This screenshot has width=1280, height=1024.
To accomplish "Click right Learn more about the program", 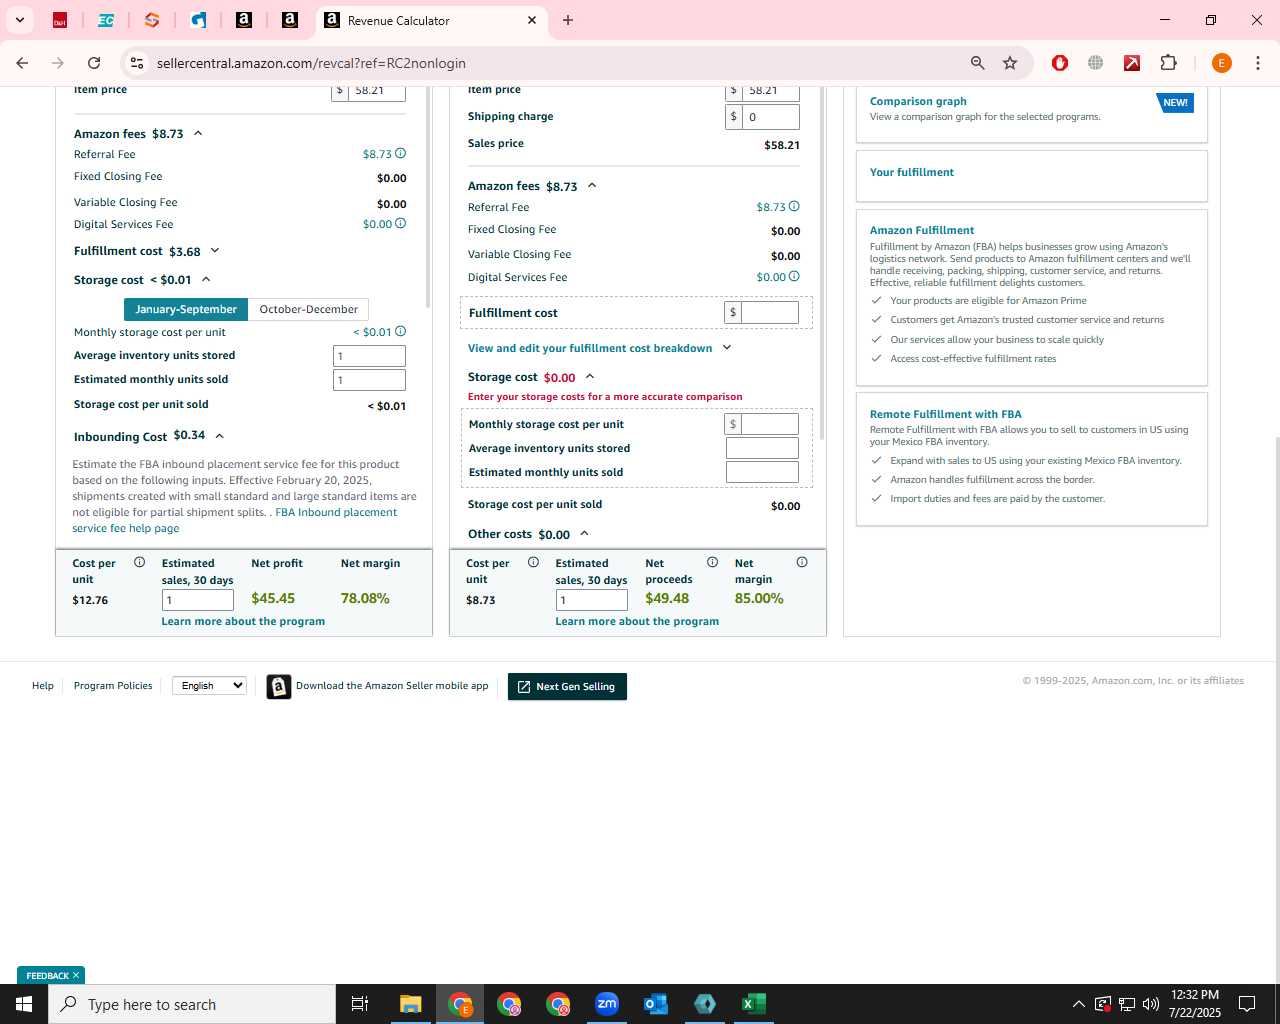I will point(637,621).
